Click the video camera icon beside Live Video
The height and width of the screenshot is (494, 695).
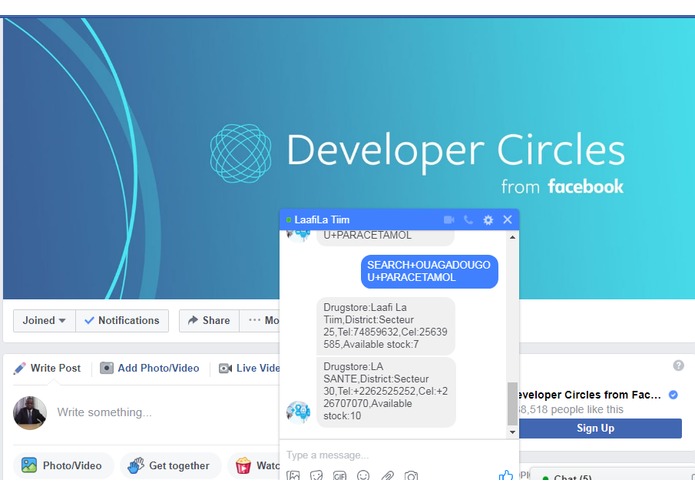(x=226, y=368)
